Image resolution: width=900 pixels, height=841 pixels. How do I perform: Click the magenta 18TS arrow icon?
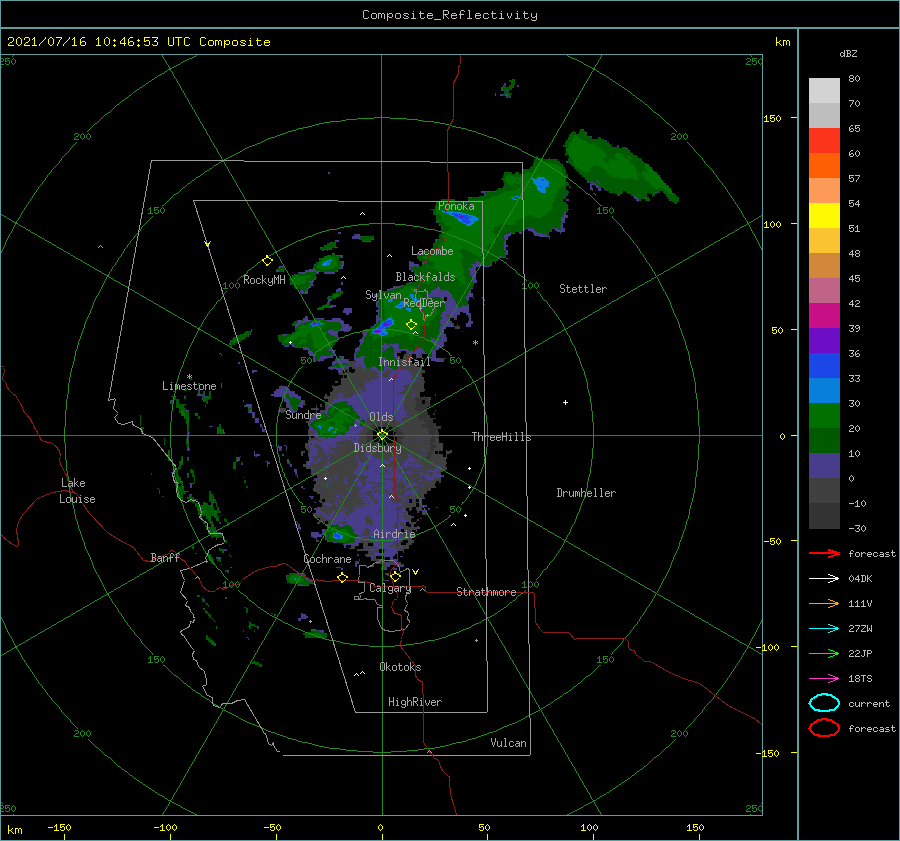click(x=824, y=679)
